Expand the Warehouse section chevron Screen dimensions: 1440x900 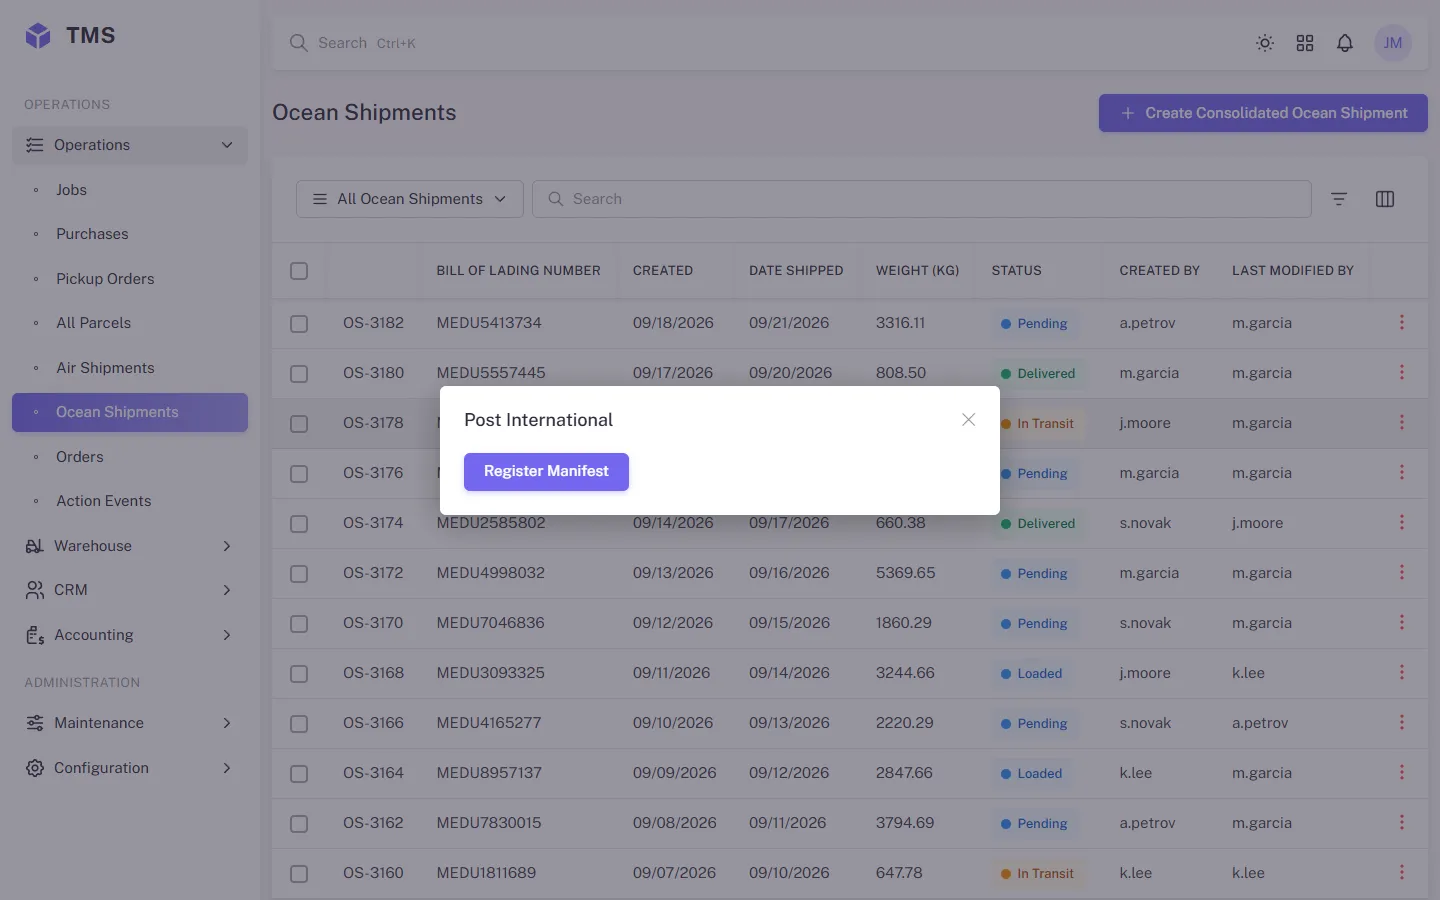[x=227, y=546]
